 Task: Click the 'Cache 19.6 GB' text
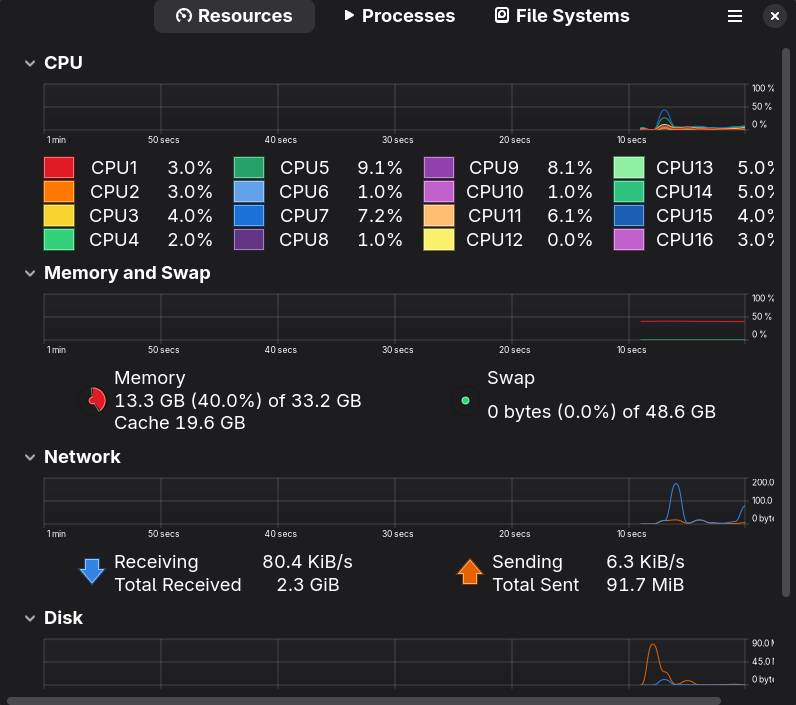coord(180,423)
